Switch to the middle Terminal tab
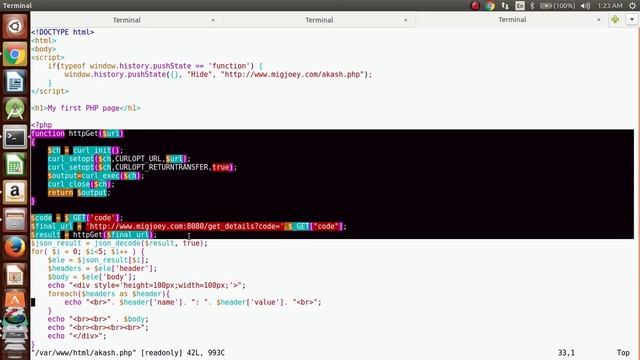The height and width of the screenshot is (360, 640). [319, 20]
